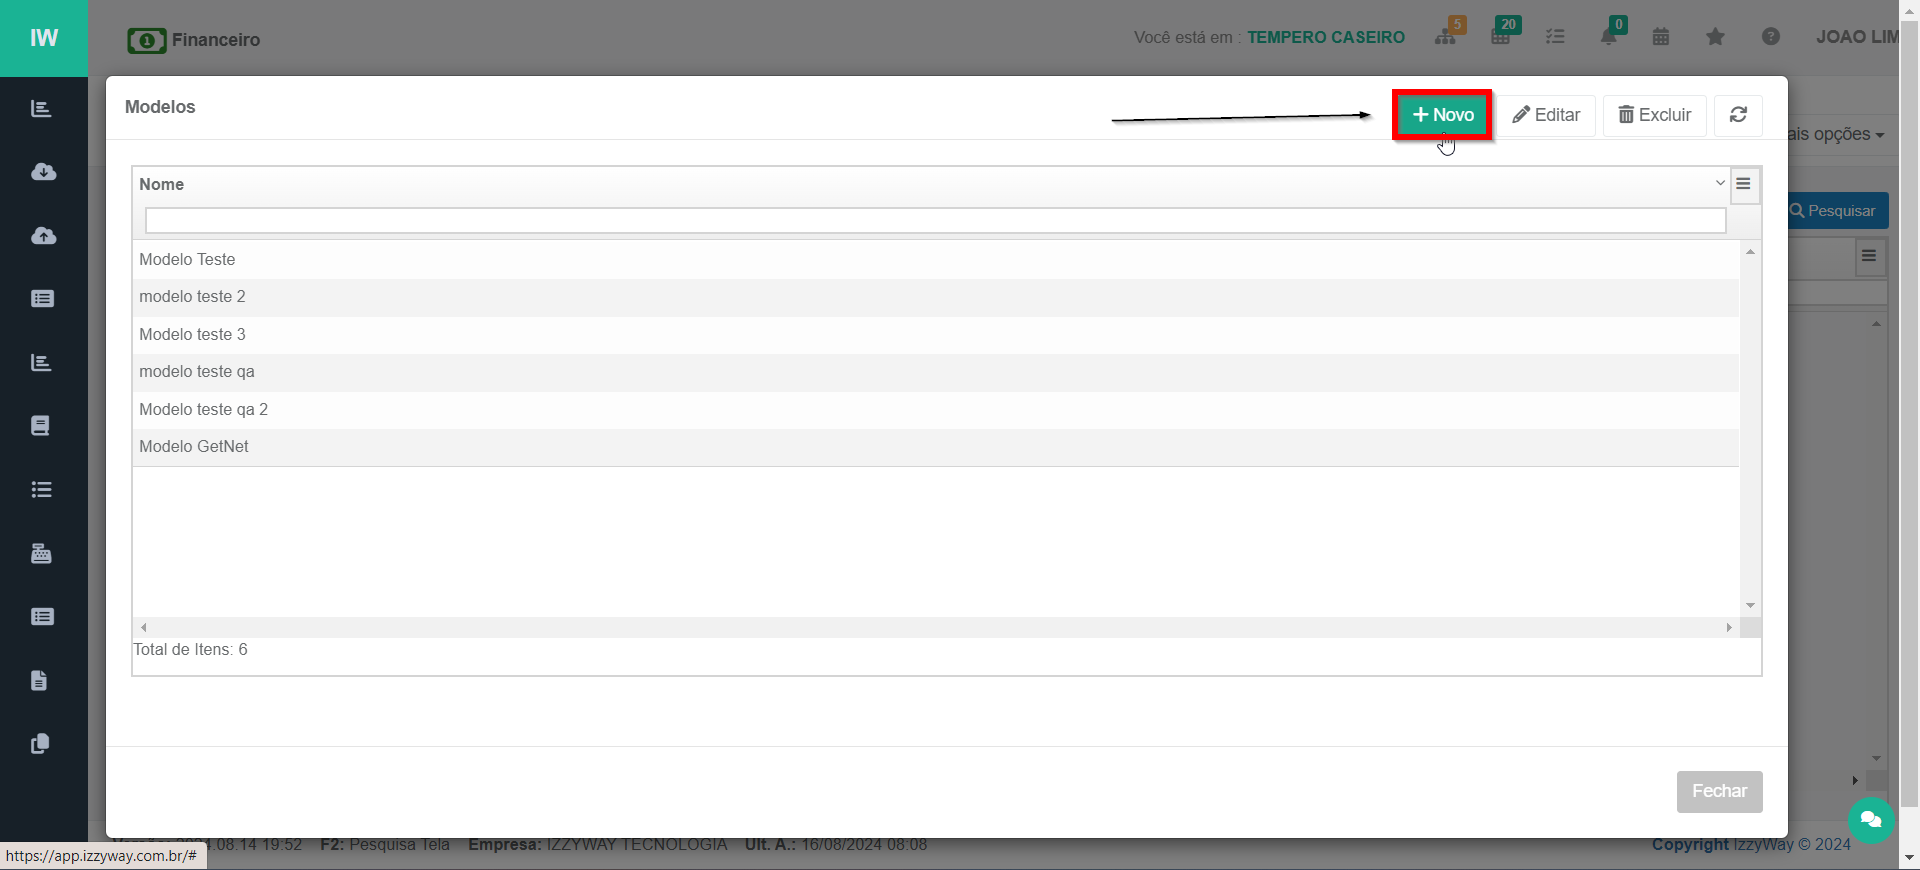The width and height of the screenshot is (1920, 870).
Task: Open the bulleted list icon in the sidebar
Action: (41, 490)
